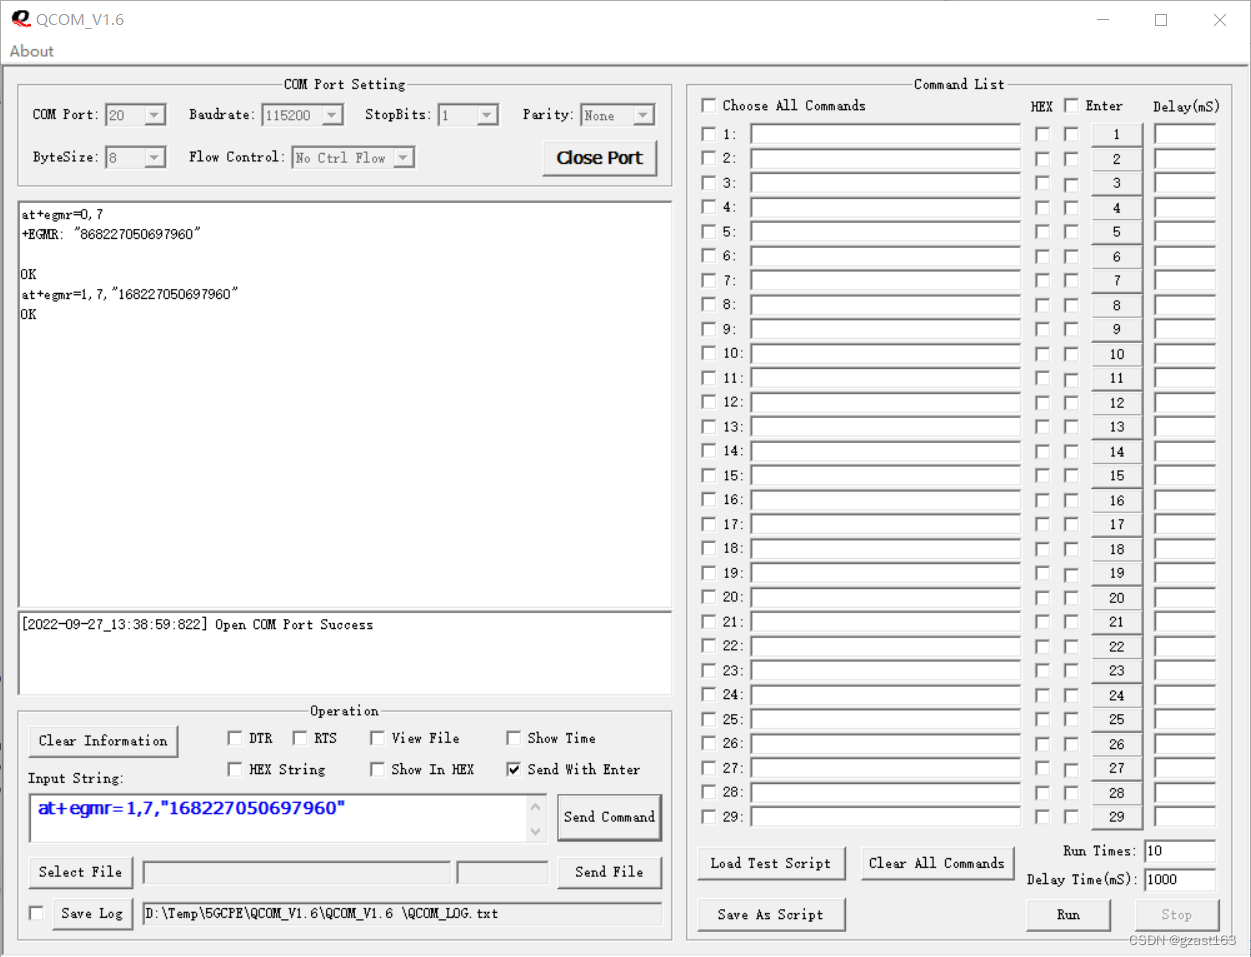1251x957 pixels.
Task: Click the command 10 send button
Action: point(1117,354)
